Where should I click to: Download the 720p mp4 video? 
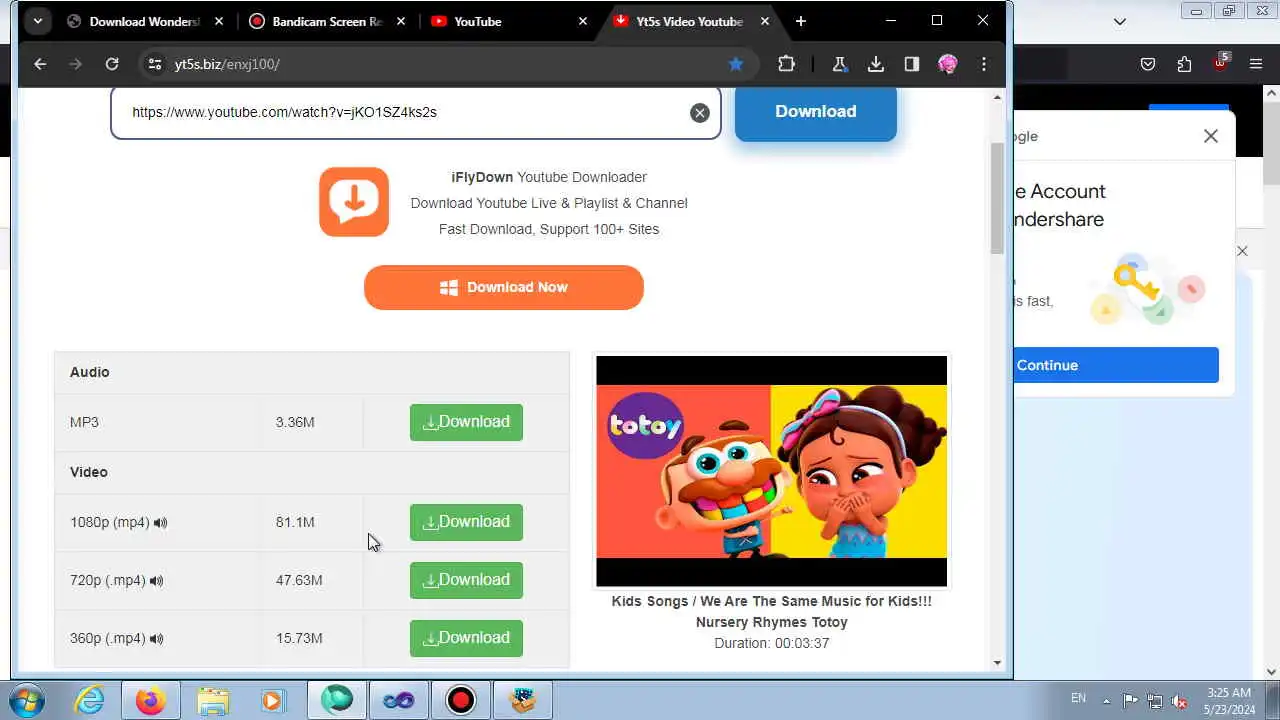coord(466,580)
